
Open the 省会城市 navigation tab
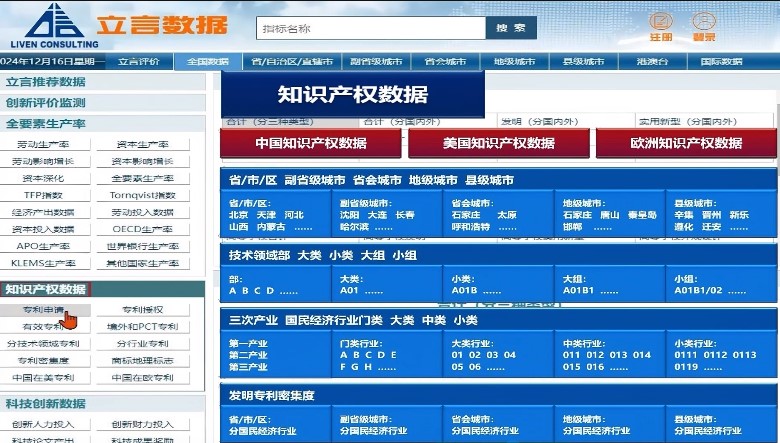[445, 62]
